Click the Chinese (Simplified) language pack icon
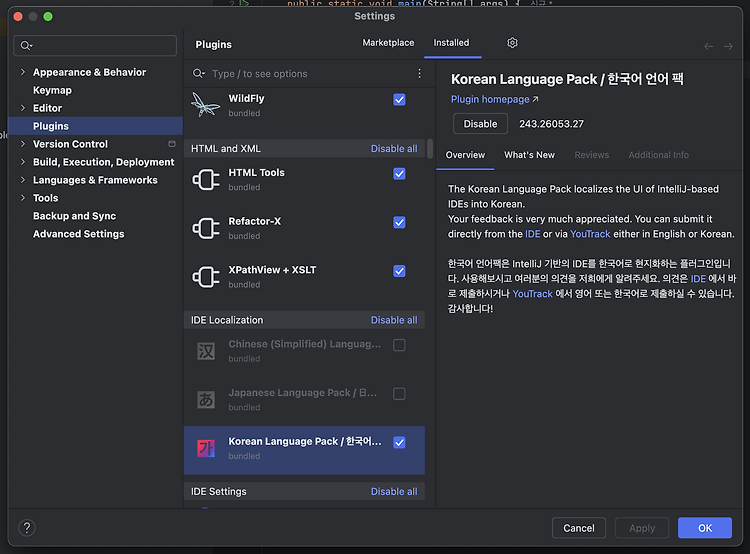The image size is (750, 554). pos(206,351)
